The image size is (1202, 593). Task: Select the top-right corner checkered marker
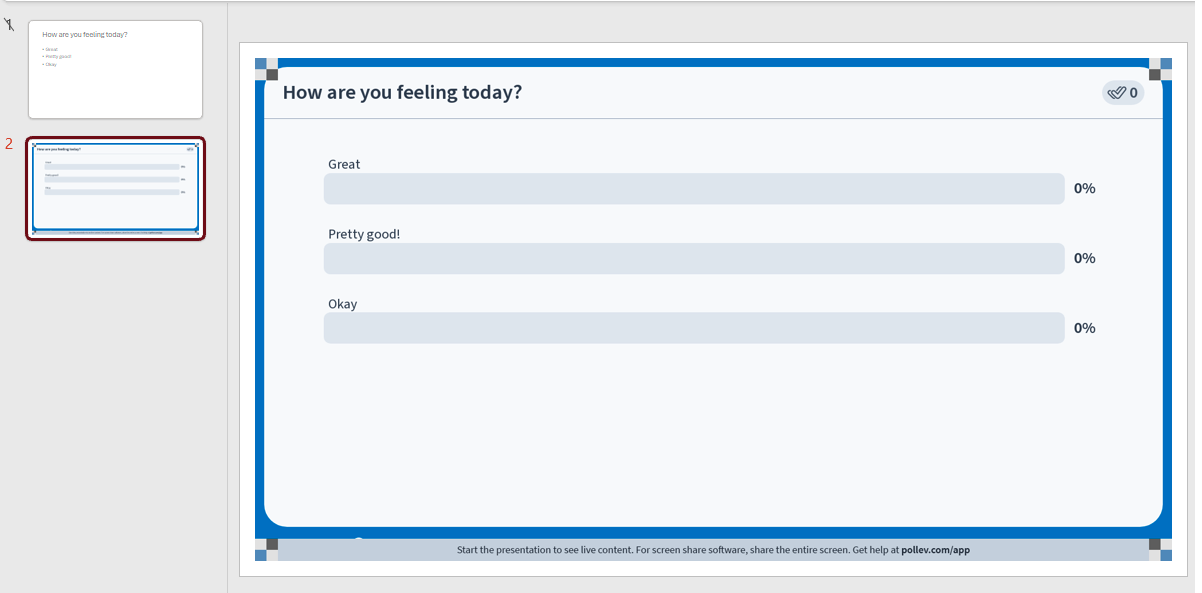tap(1160, 69)
